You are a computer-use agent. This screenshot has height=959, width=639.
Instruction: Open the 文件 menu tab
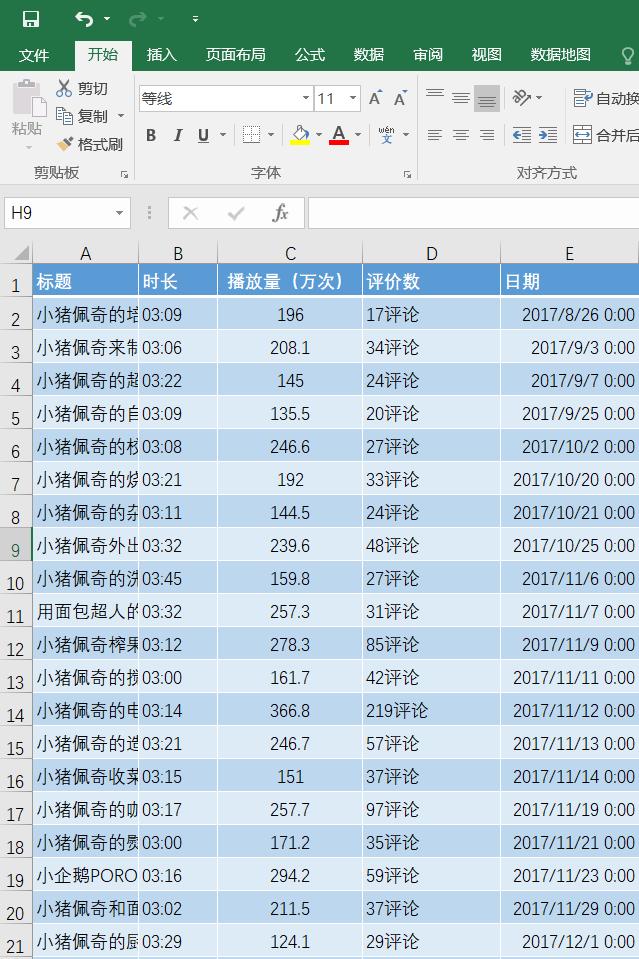[34, 55]
